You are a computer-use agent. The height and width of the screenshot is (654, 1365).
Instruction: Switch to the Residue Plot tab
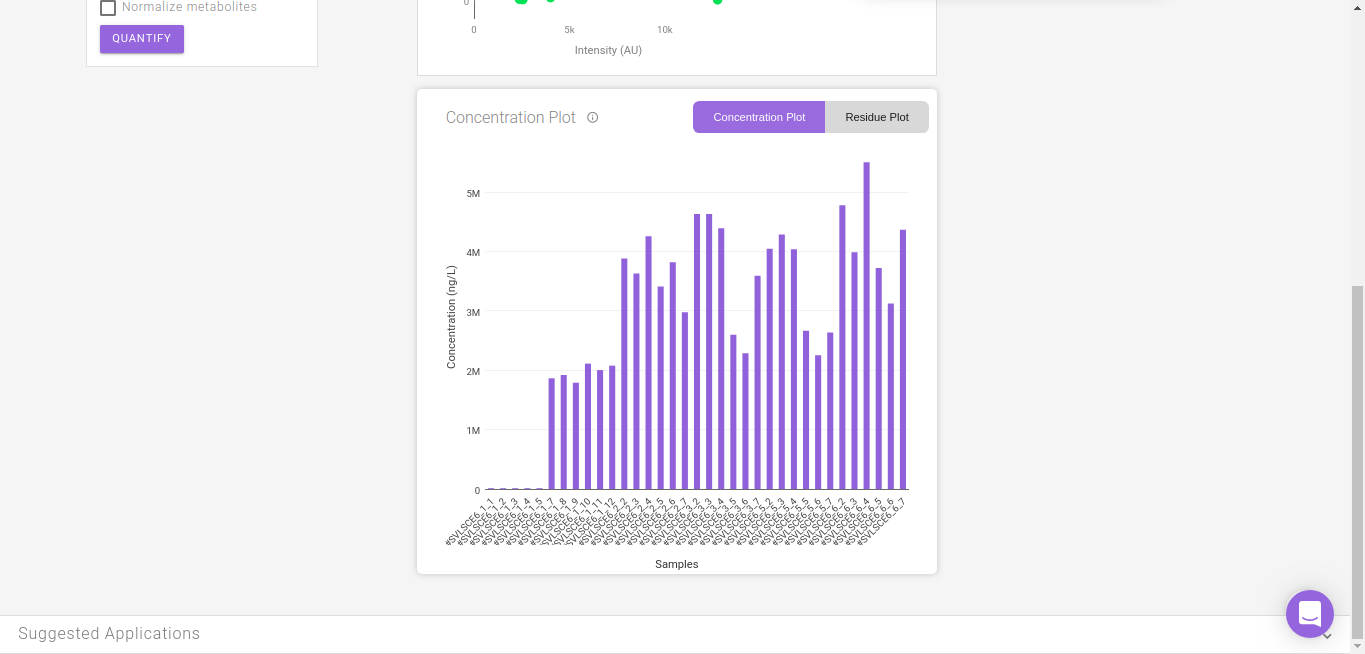pos(877,117)
